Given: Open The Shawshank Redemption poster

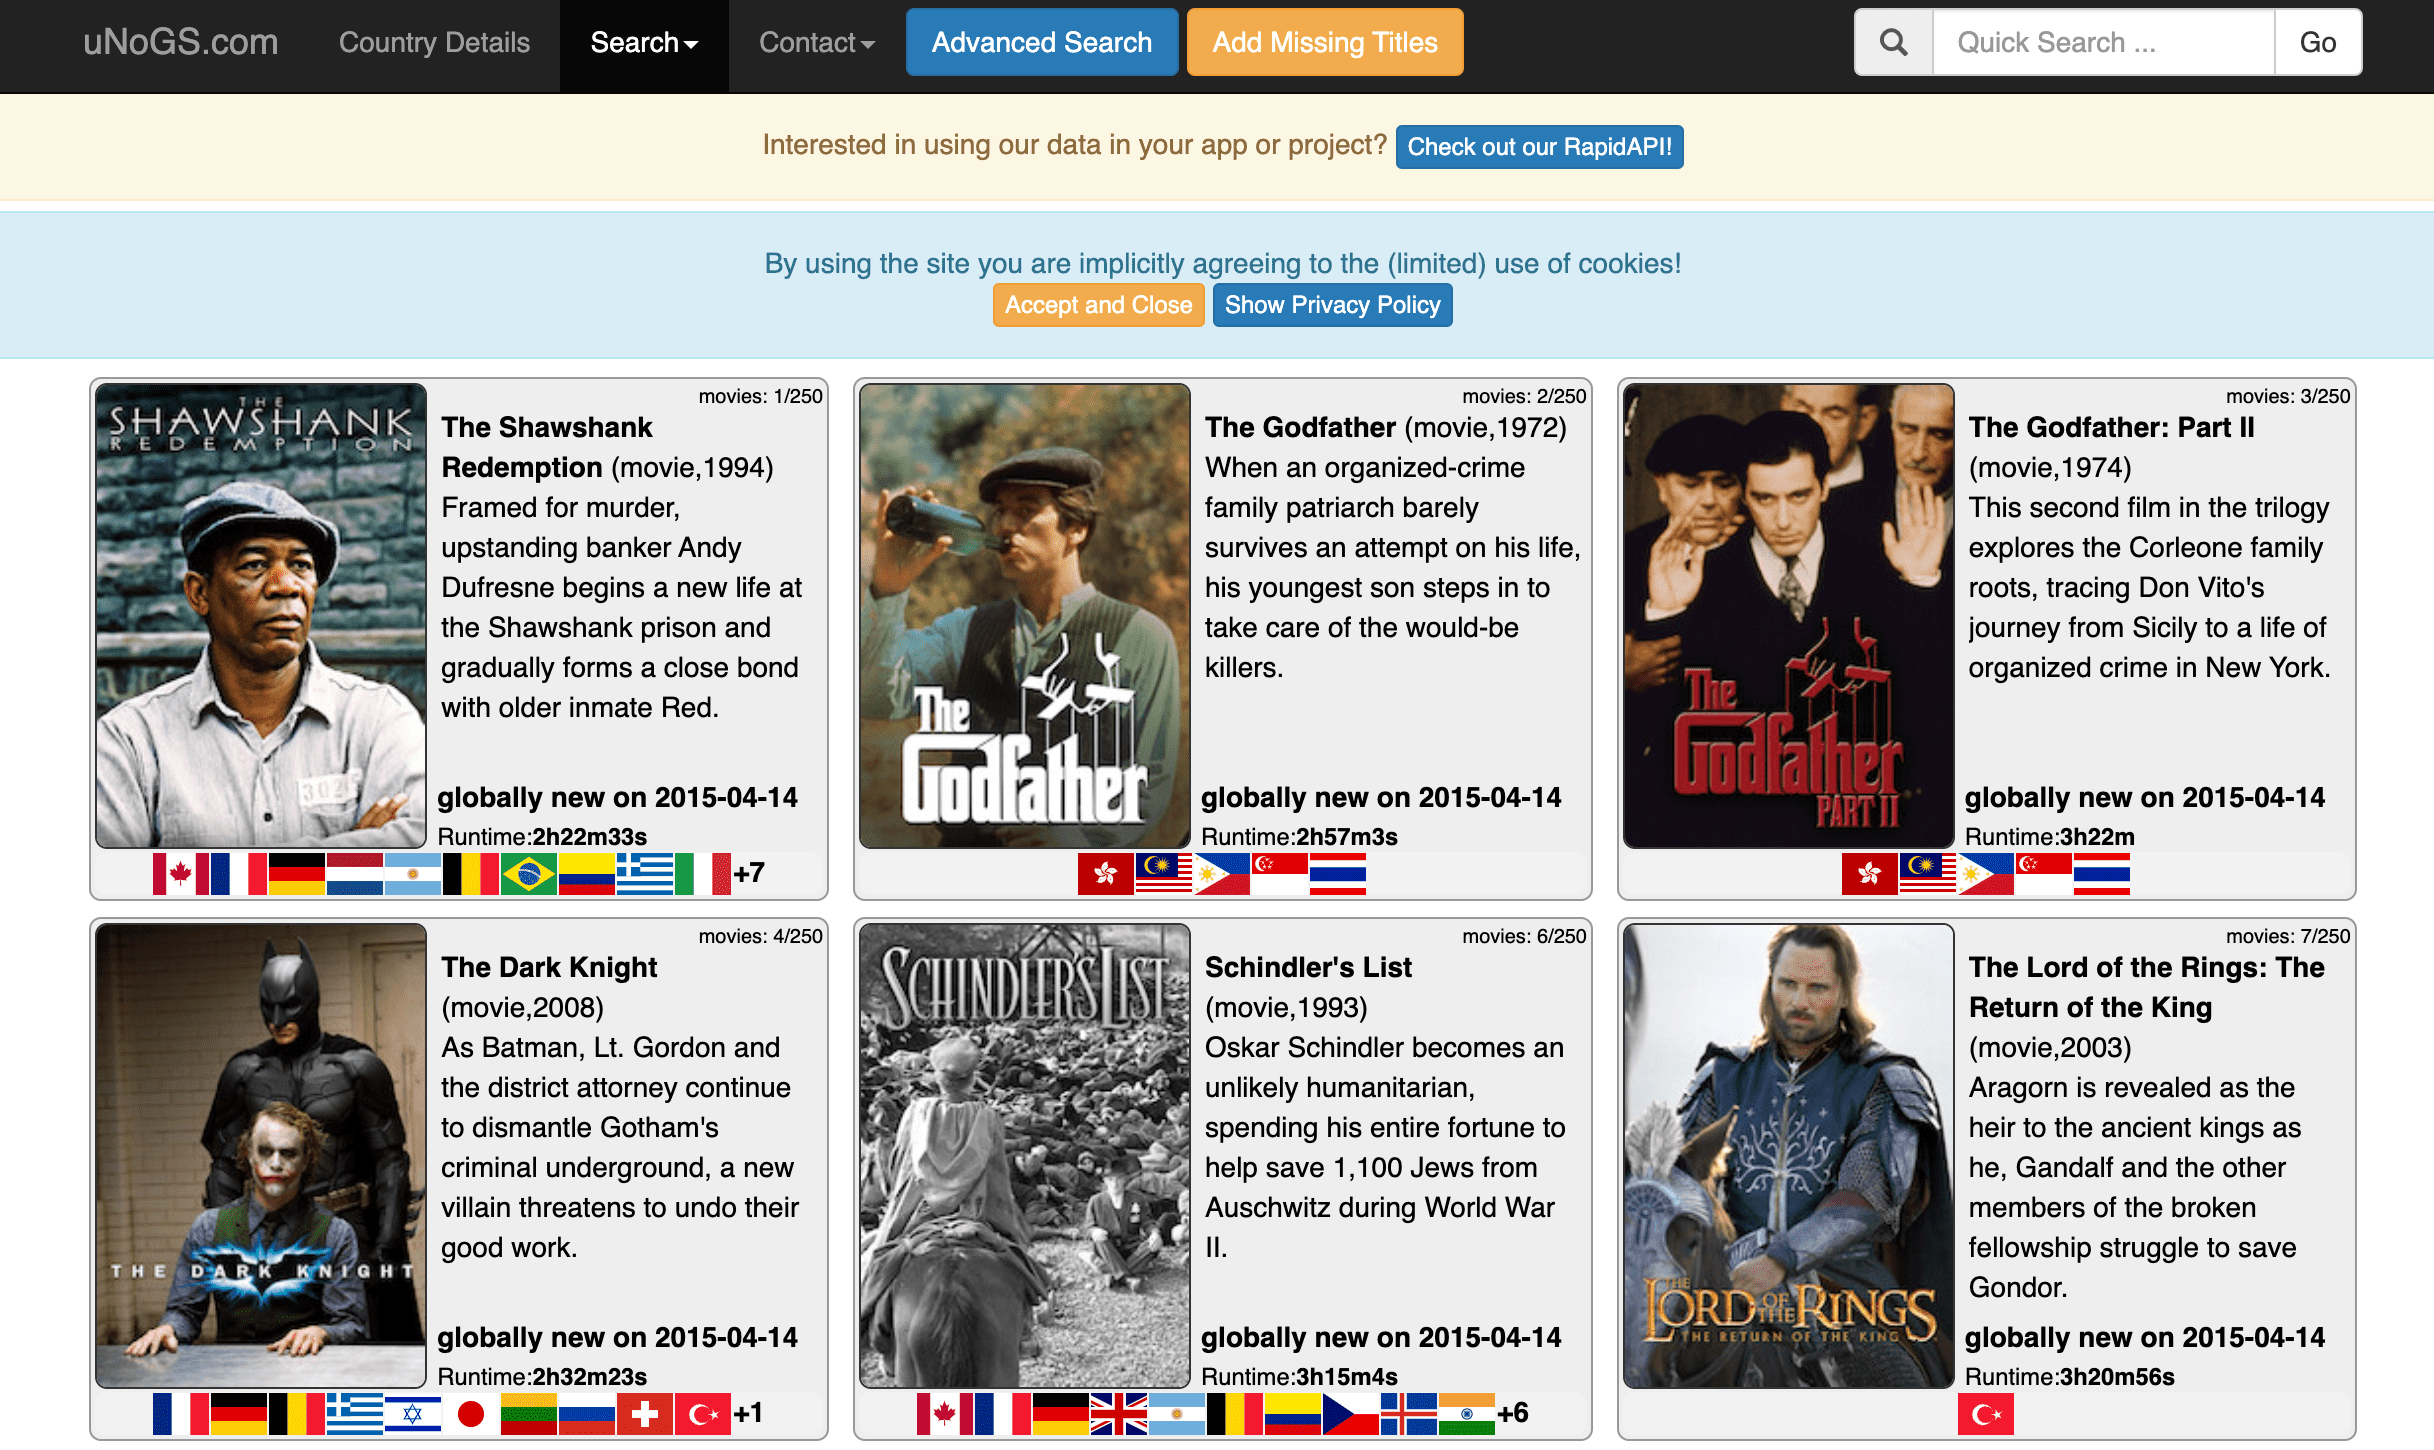Looking at the screenshot, I should tap(261, 616).
